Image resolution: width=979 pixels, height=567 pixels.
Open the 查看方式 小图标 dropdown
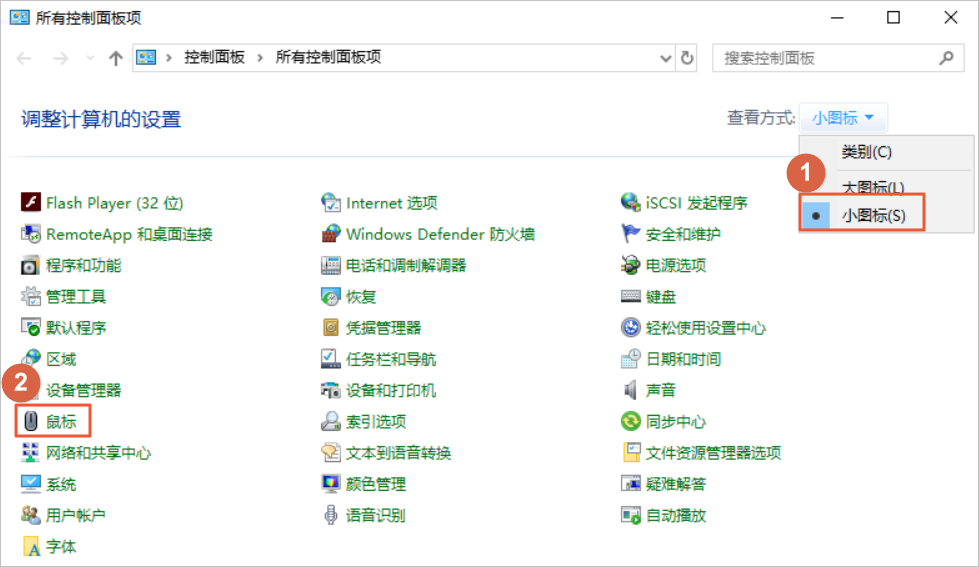[x=843, y=118]
